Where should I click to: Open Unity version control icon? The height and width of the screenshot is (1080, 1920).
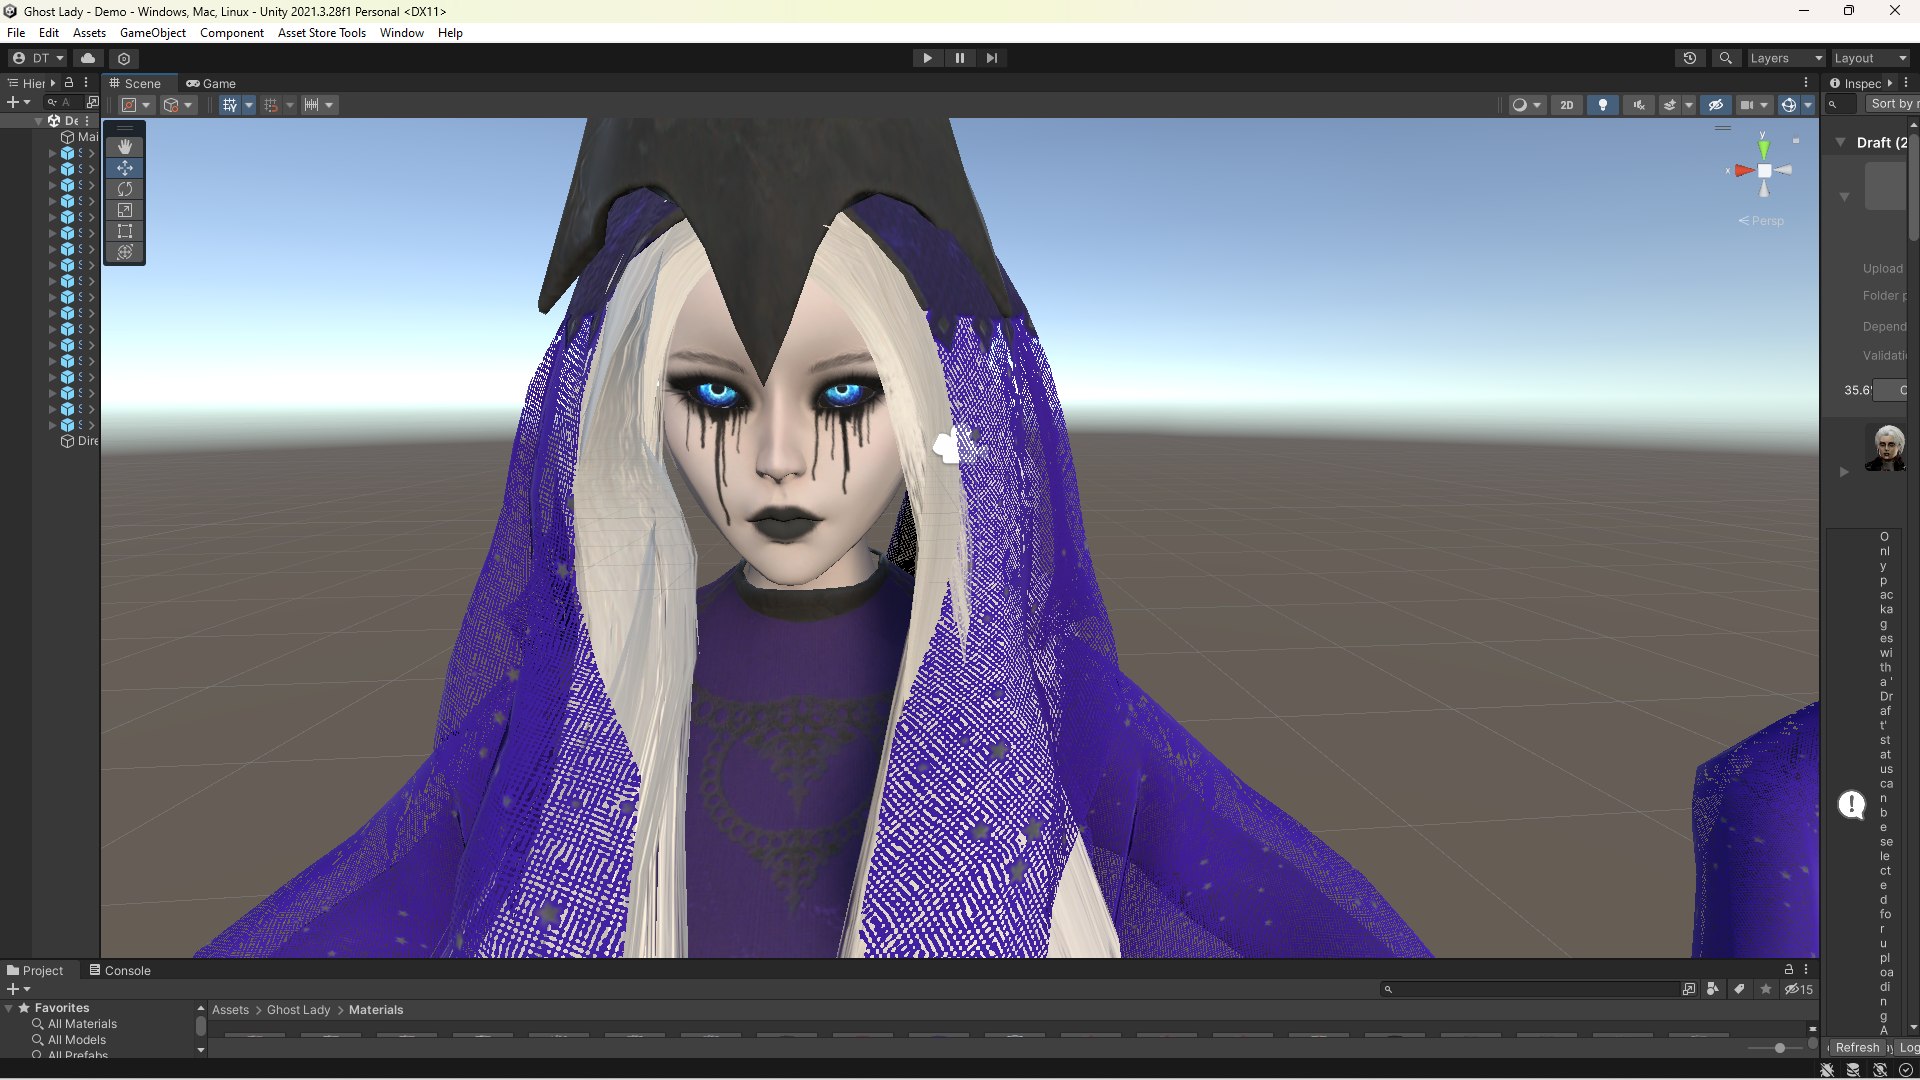[x=124, y=58]
